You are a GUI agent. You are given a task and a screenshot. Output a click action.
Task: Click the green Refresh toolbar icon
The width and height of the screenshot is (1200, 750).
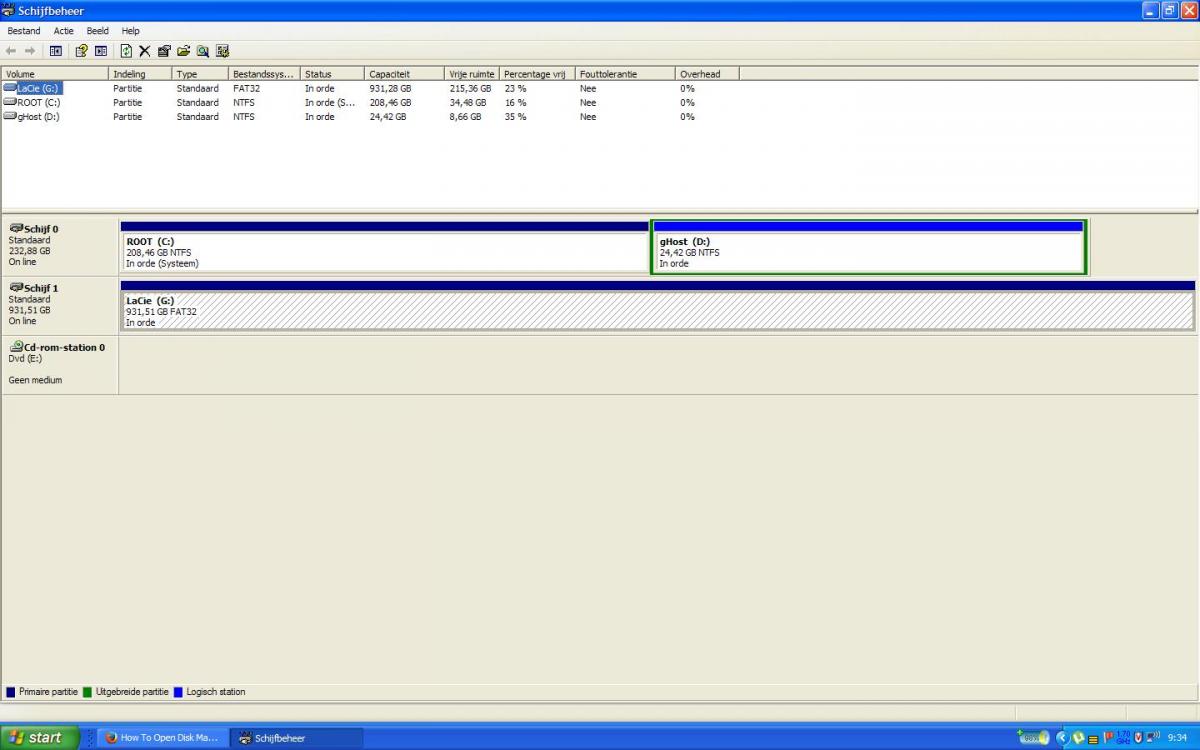(126, 51)
